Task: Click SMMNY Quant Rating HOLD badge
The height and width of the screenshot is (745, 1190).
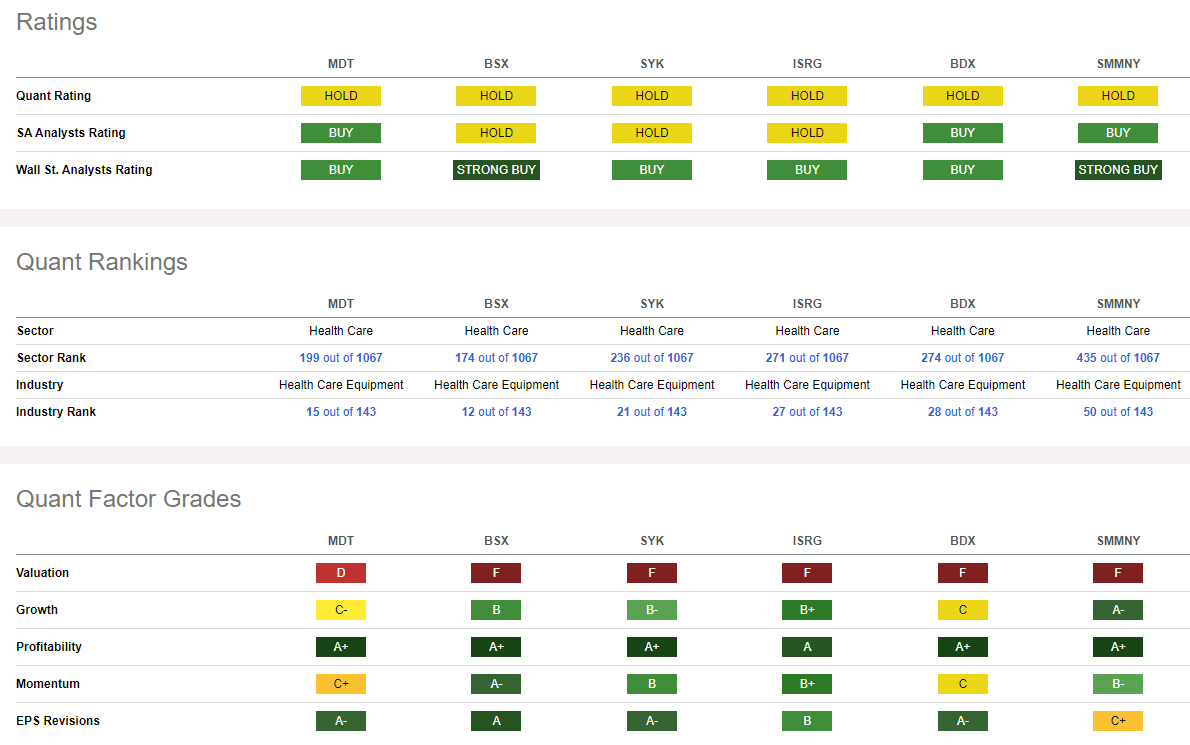Action: (1118, 96)
